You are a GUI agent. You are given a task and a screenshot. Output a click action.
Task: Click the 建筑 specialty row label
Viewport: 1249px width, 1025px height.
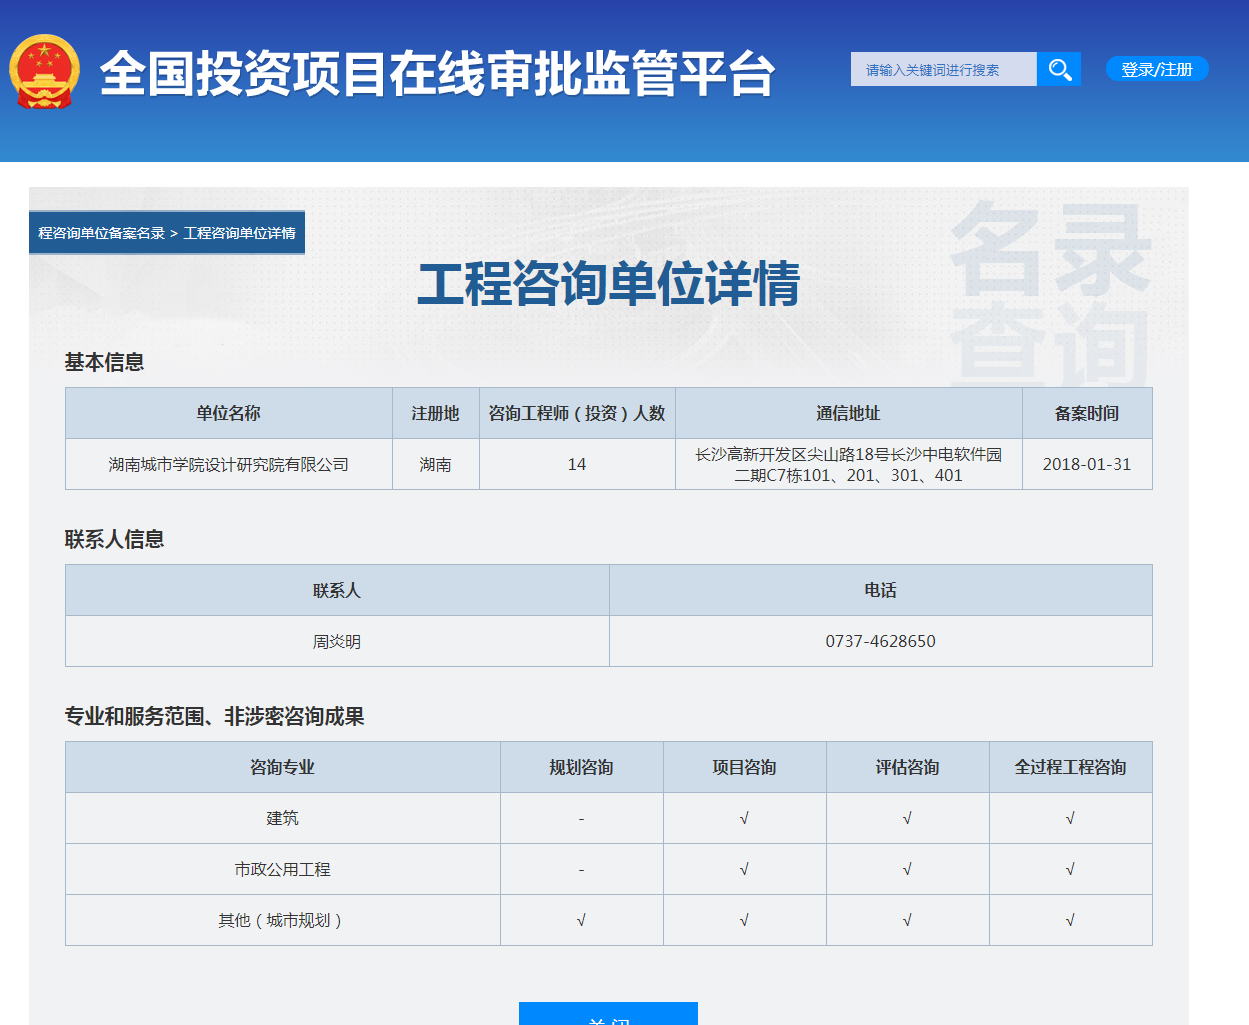coord(283,819)
